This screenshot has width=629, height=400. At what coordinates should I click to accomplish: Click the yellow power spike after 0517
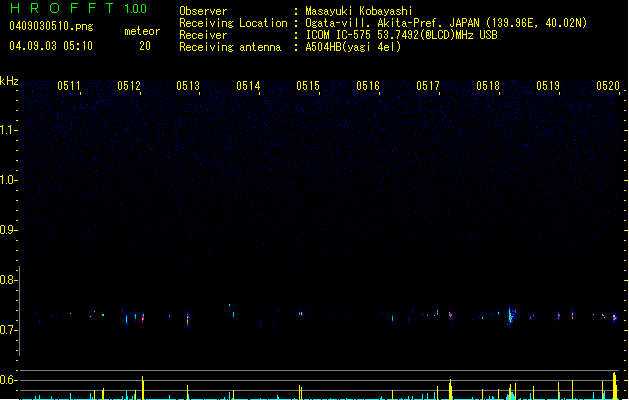pos(450,389)
